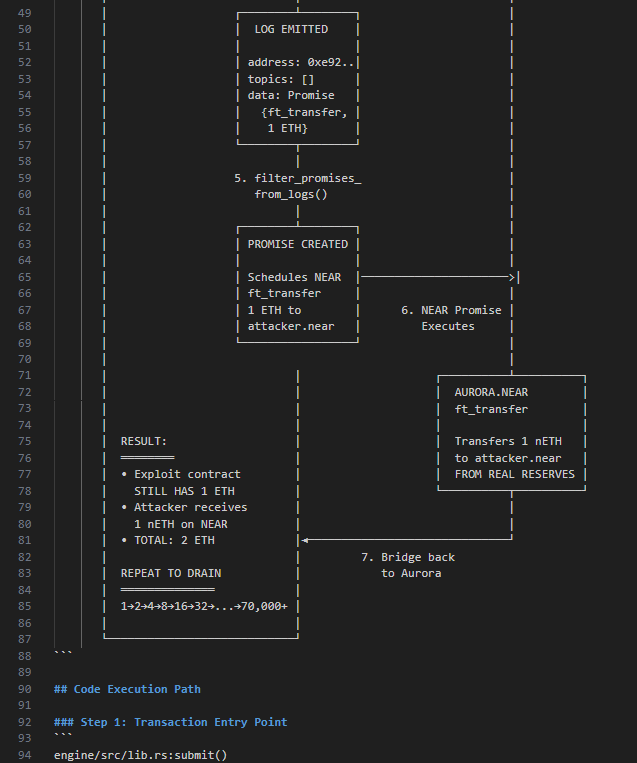This screenshot has width=637, height=763.
Task: Click 'attacker.near' on line 68
Action: click(x=291, y=326)
